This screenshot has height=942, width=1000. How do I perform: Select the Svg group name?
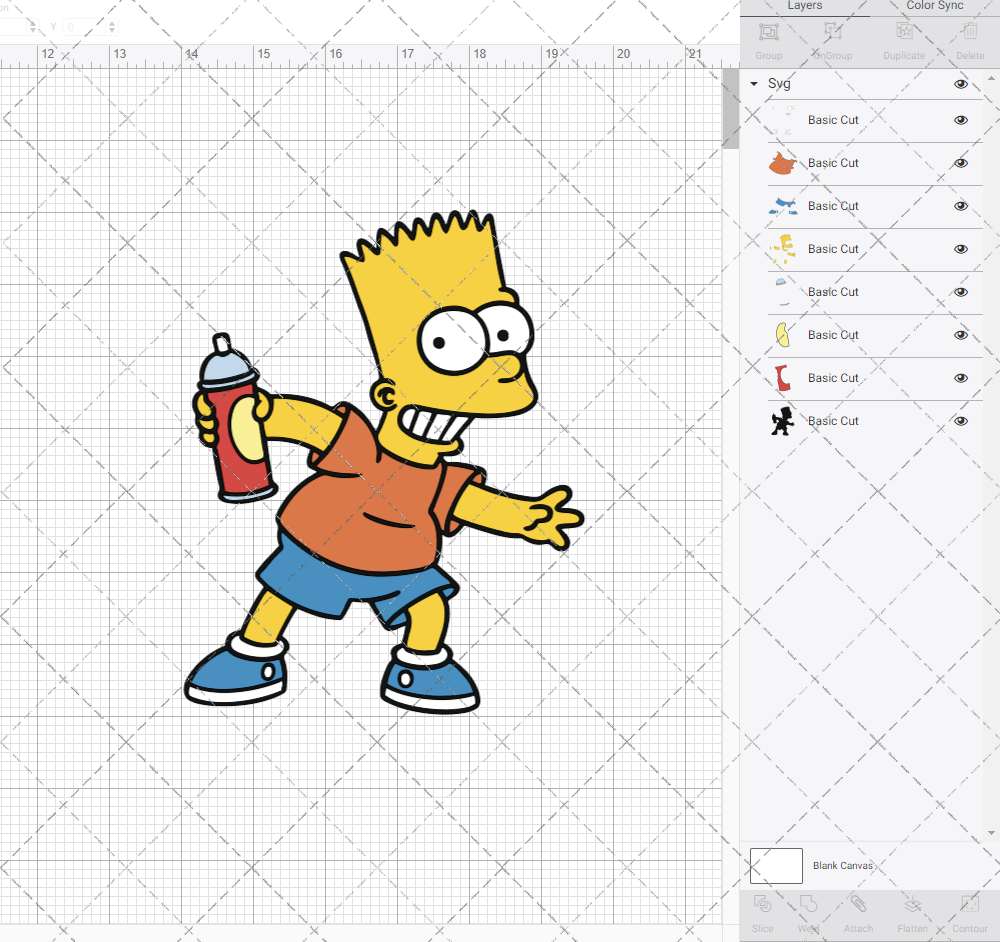pos(779,84)
